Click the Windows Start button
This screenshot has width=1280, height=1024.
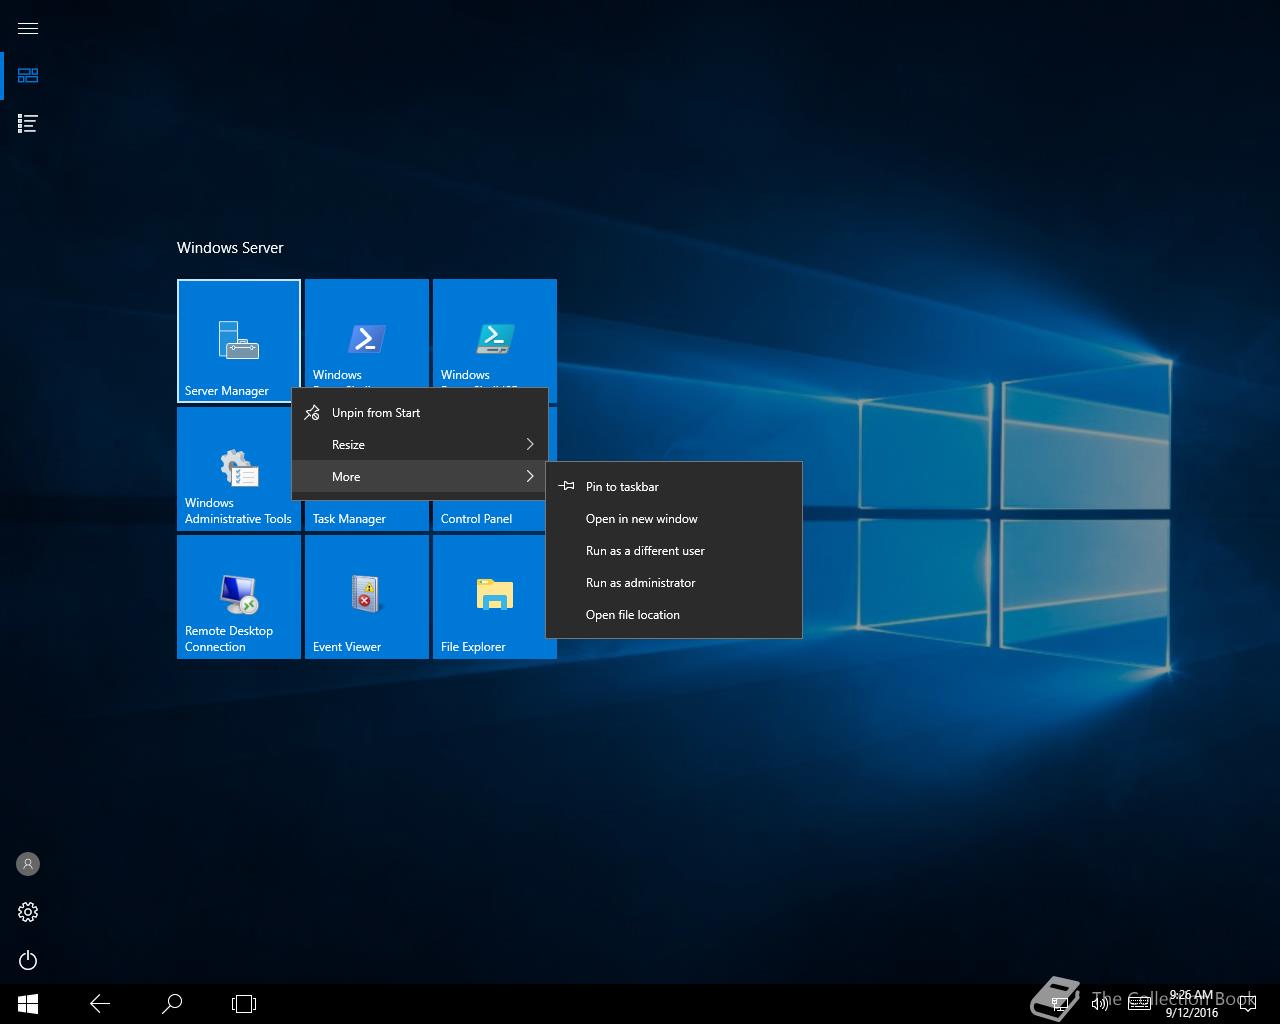tap(28, 1004)
